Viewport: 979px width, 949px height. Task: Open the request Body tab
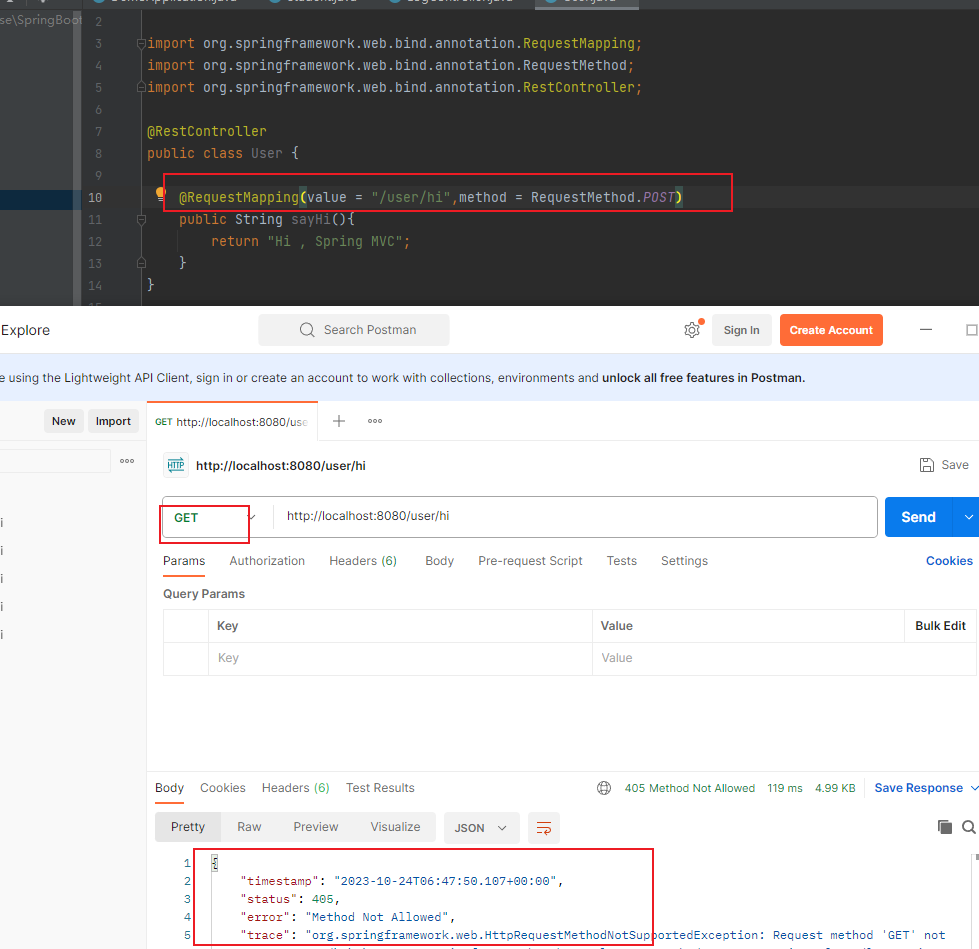[439, 561]
